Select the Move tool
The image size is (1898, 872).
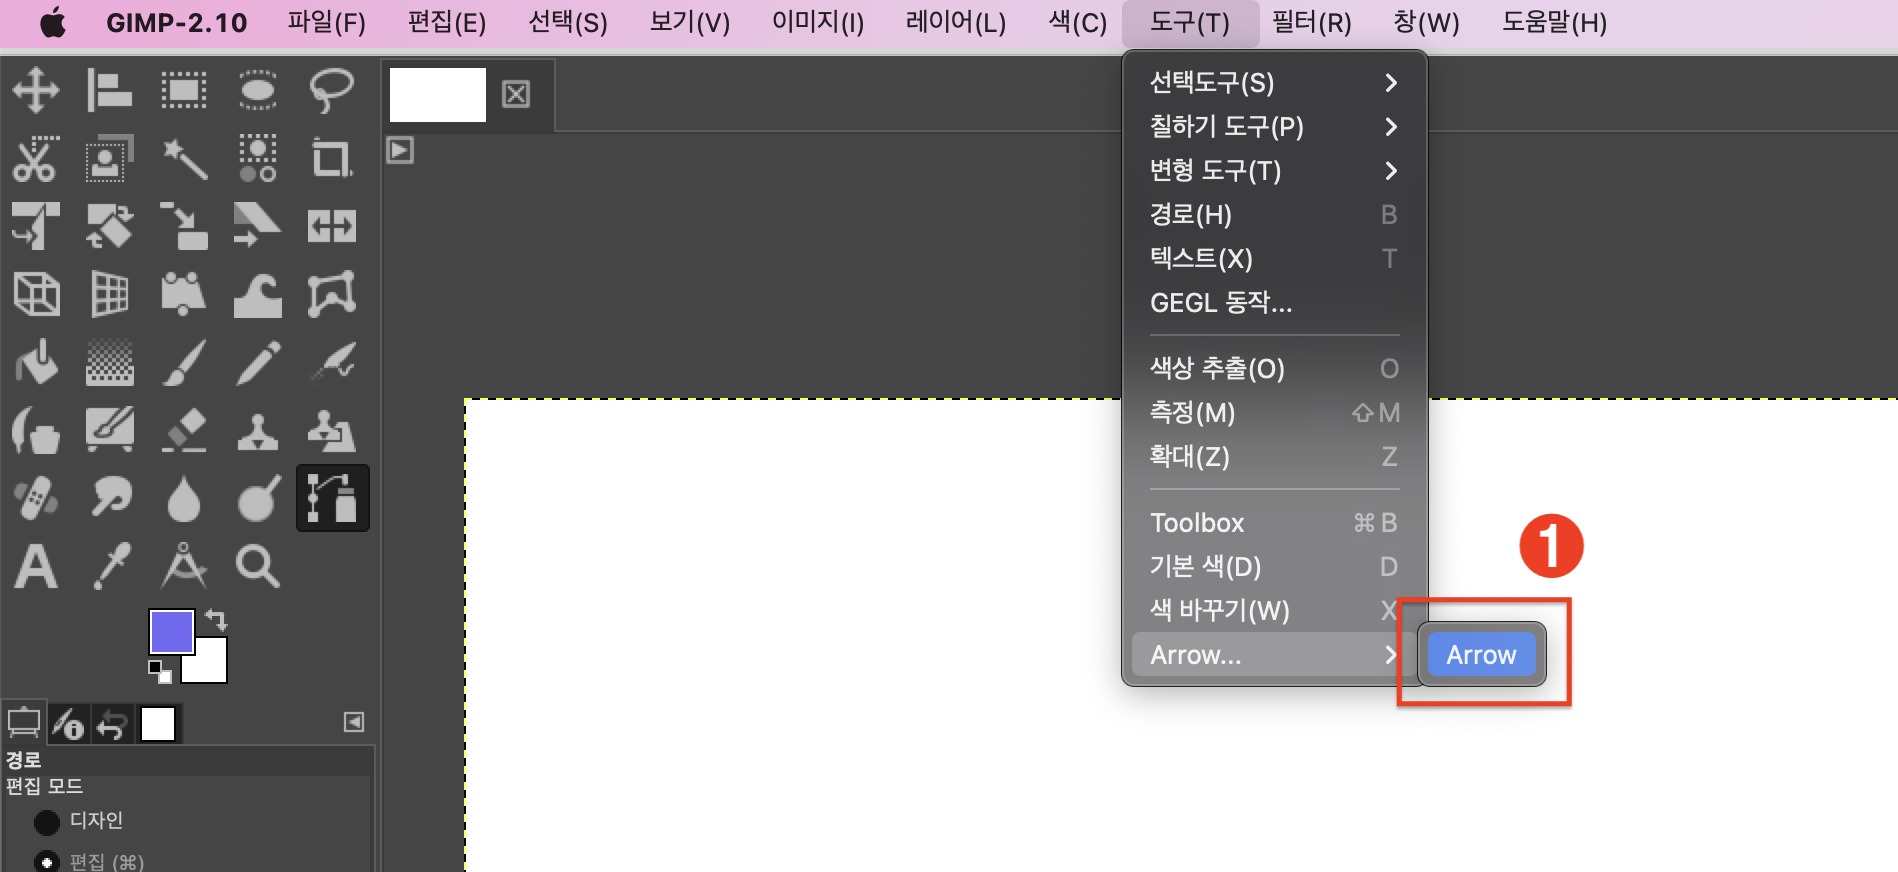[36, 90]
